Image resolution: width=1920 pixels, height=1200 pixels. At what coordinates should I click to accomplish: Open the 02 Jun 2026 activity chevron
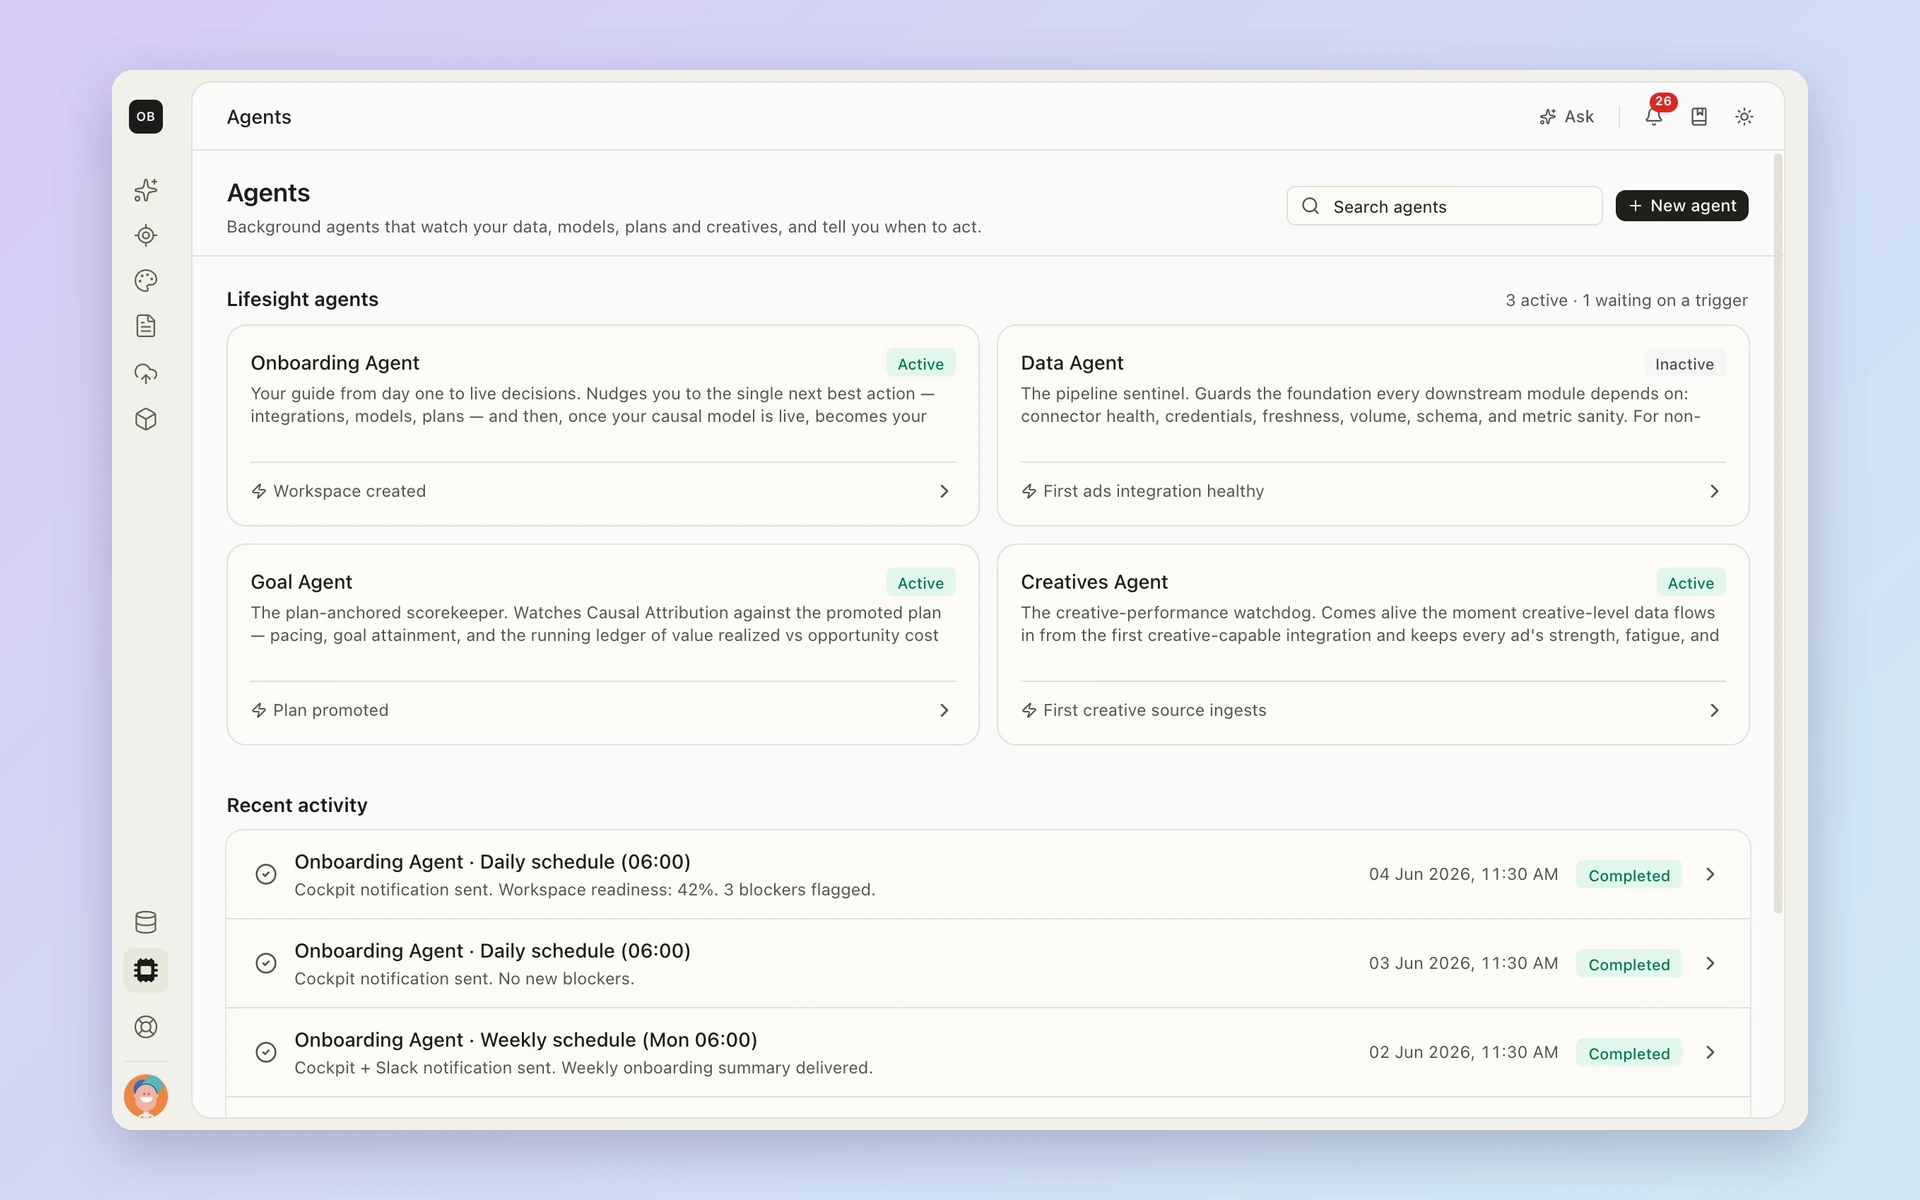click(1710, 1052)
